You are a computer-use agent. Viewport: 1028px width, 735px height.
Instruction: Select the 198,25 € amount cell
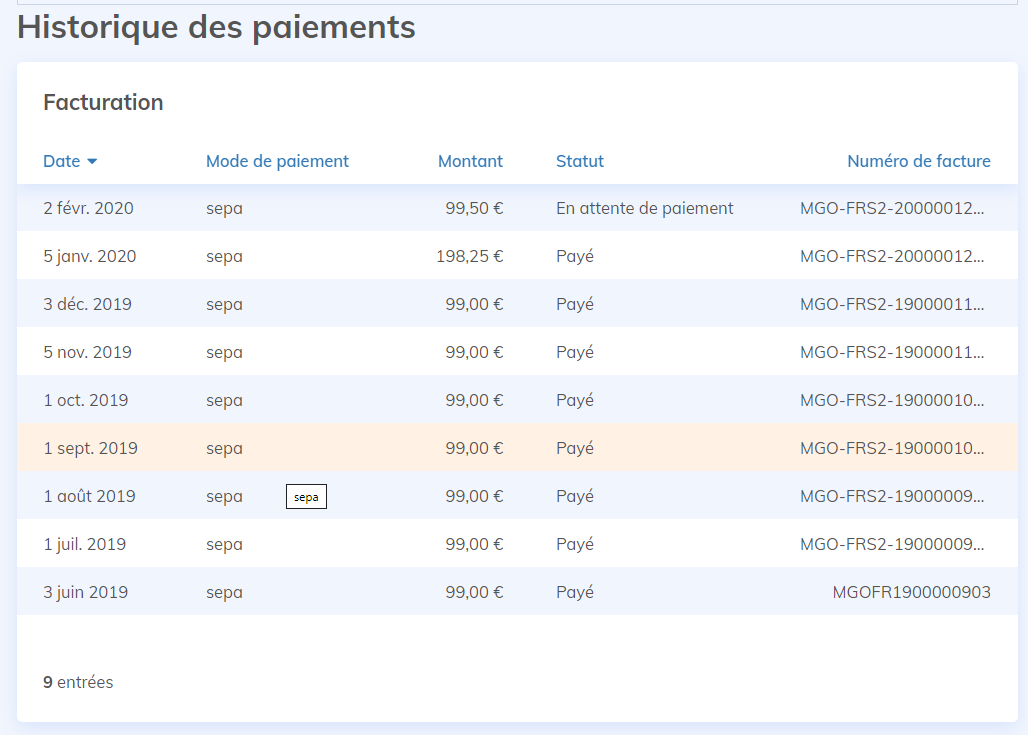[x=469, y=257]
